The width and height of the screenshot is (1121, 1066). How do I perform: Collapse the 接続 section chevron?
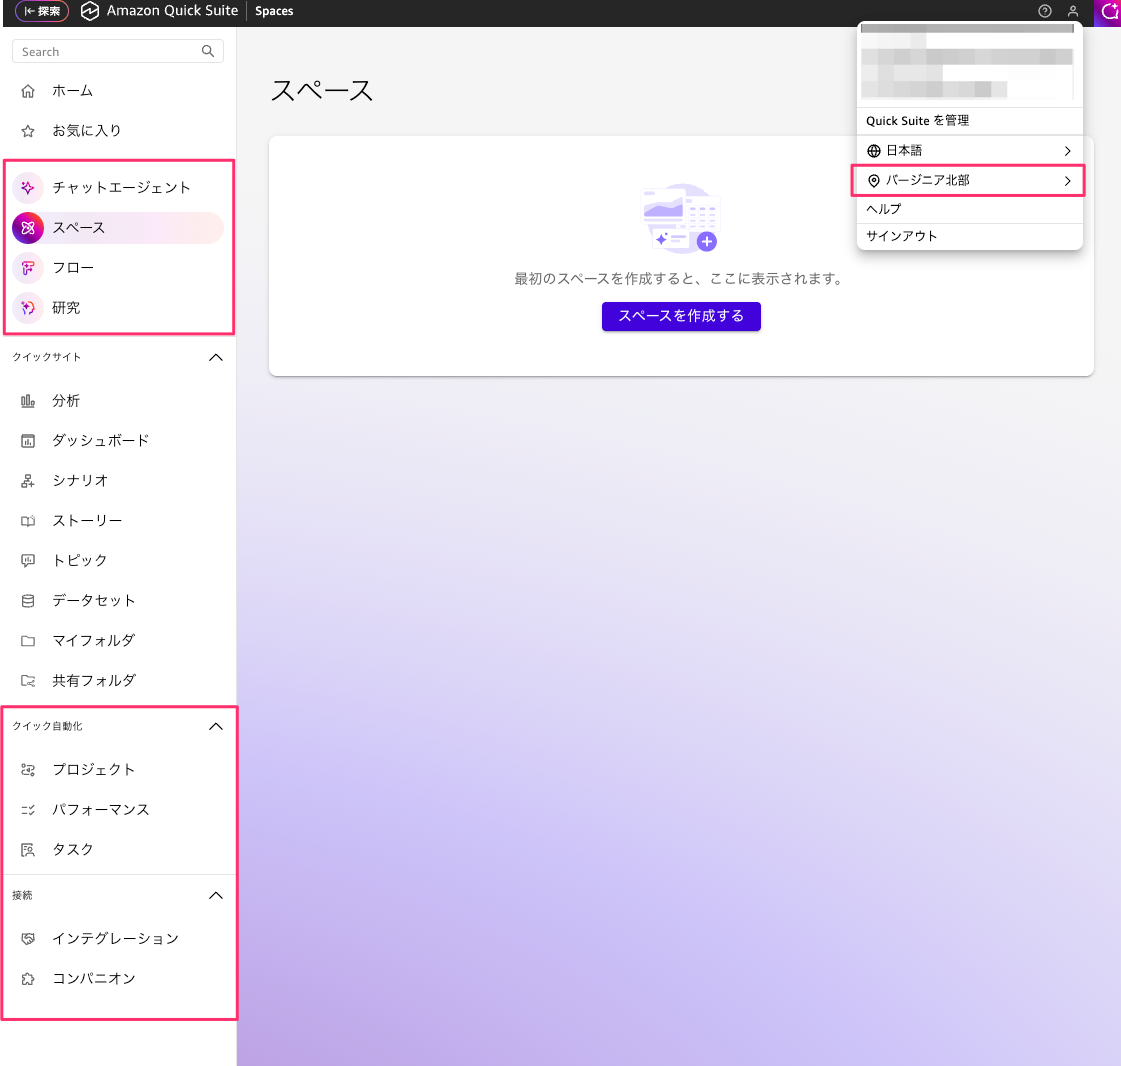(215, 895)
